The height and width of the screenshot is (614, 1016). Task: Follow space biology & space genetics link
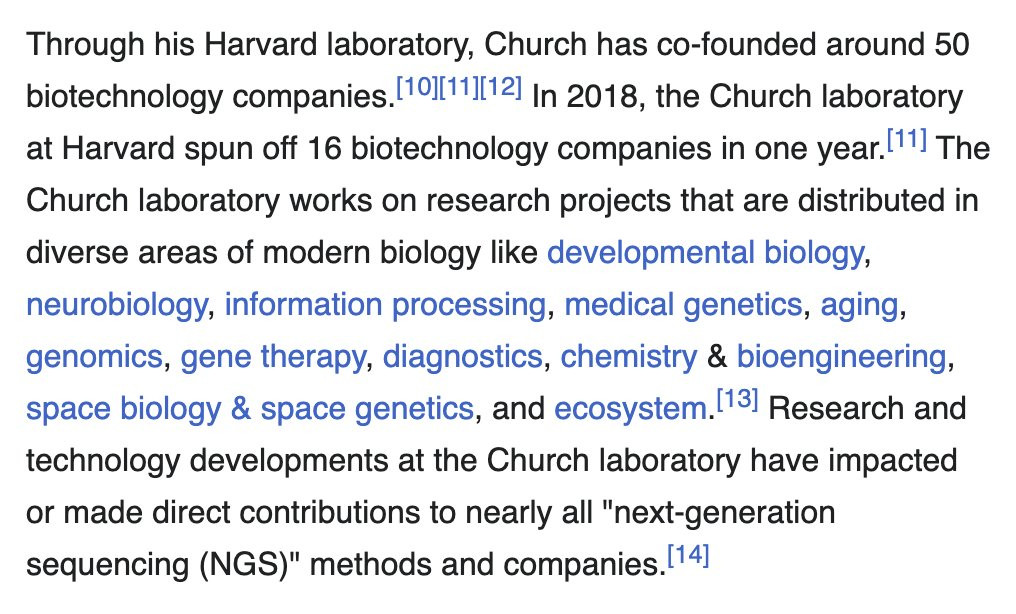[249, 409]
